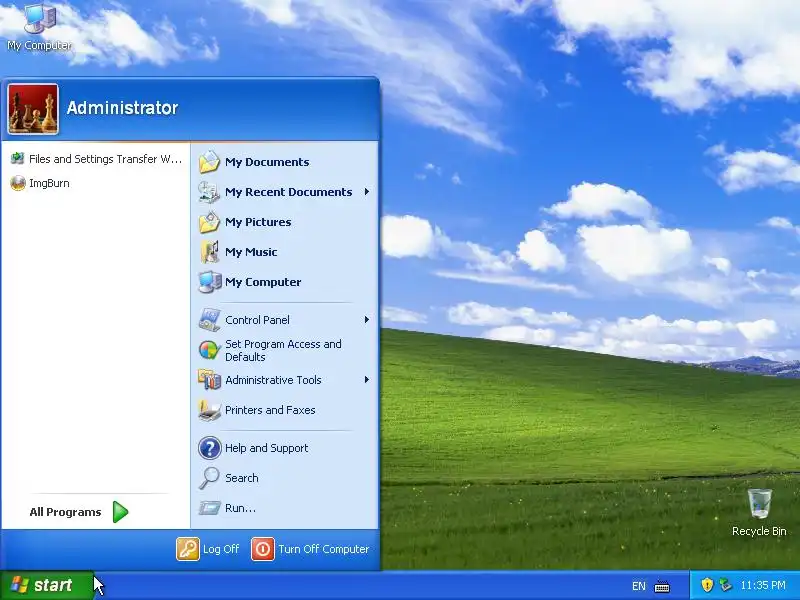This screenshot has height=600, width=800.
Task: Open the Recycle Bin desktop icon
Action: click(x=759, y=512)
